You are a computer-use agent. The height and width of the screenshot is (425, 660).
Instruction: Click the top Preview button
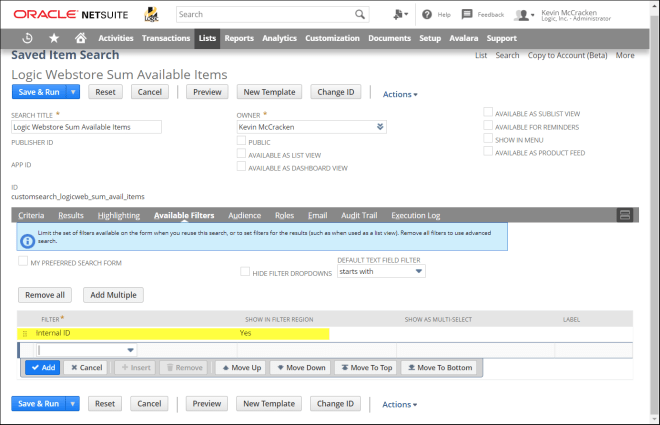point(207,92)
